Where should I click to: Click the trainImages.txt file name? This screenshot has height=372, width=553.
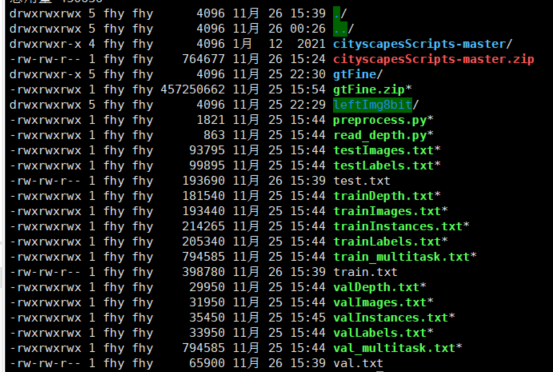pos(387,211)
